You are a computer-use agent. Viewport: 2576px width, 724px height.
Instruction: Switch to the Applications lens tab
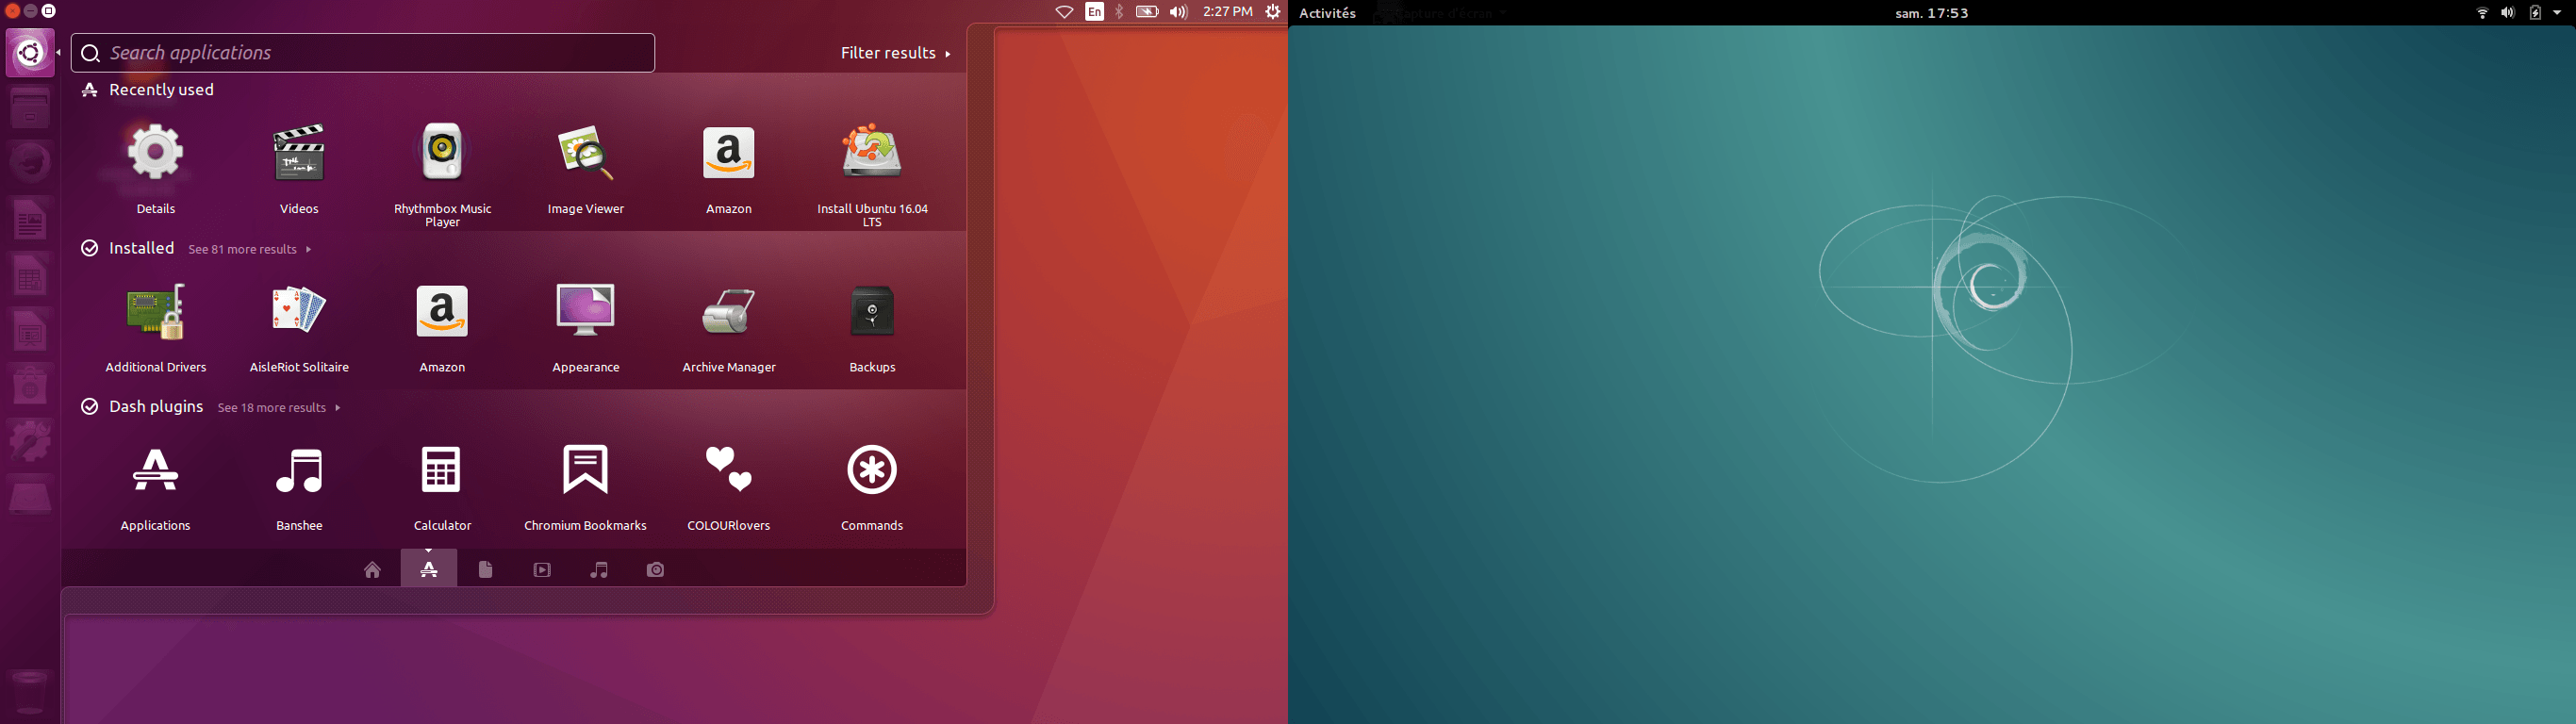tap(429, 568)
